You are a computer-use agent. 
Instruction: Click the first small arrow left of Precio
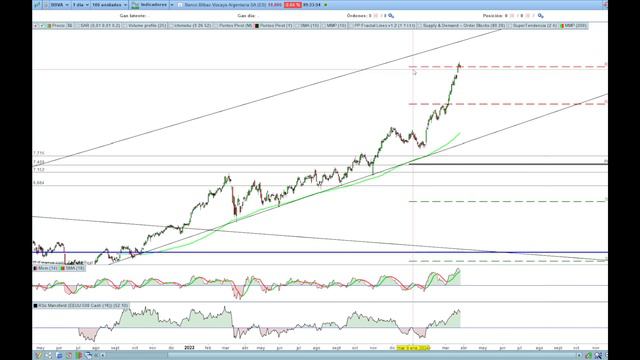(x=36, y=26)
